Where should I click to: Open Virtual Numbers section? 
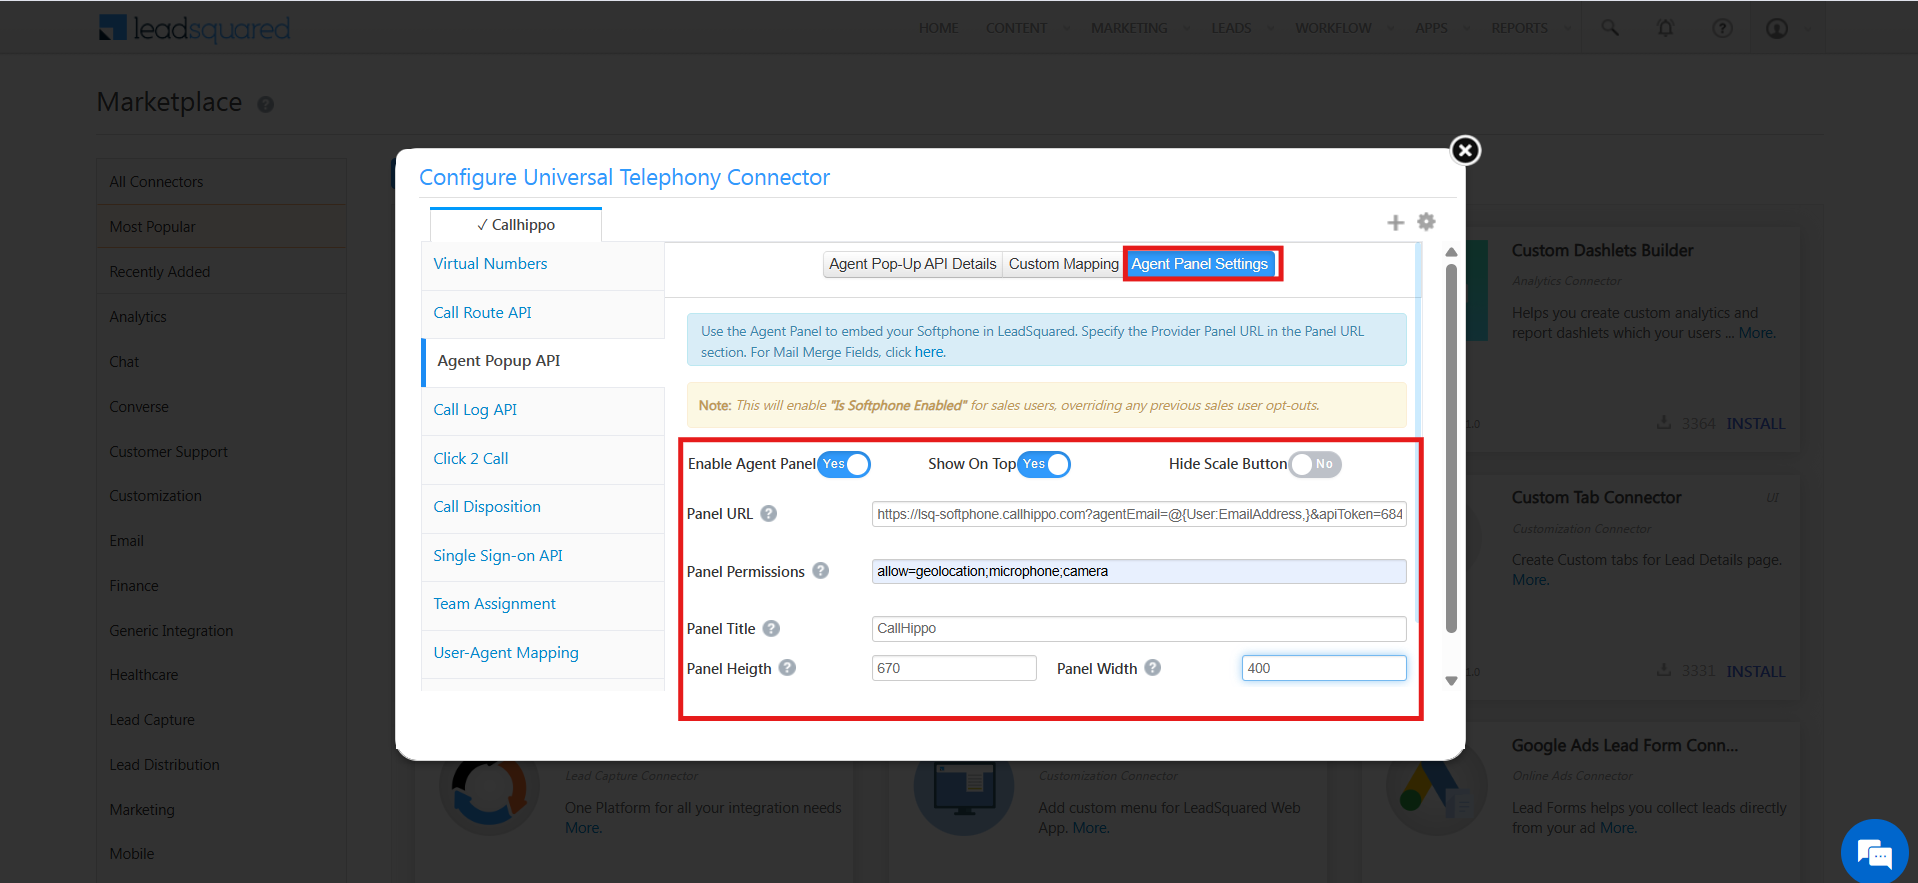(x=543, y=265)
